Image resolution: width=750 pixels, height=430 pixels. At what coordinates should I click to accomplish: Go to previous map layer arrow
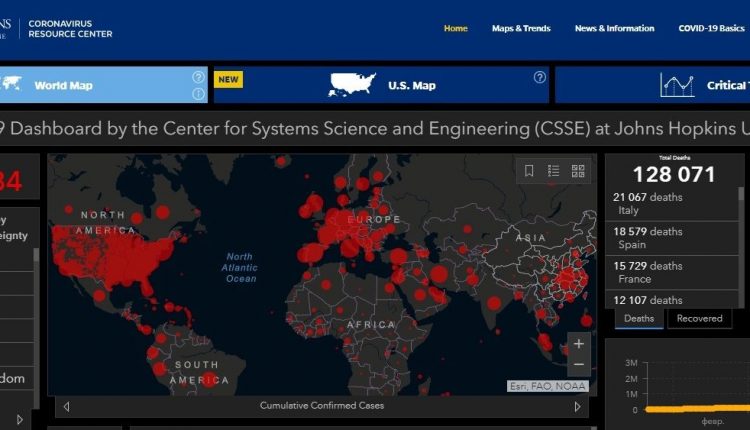coord(66,407)
